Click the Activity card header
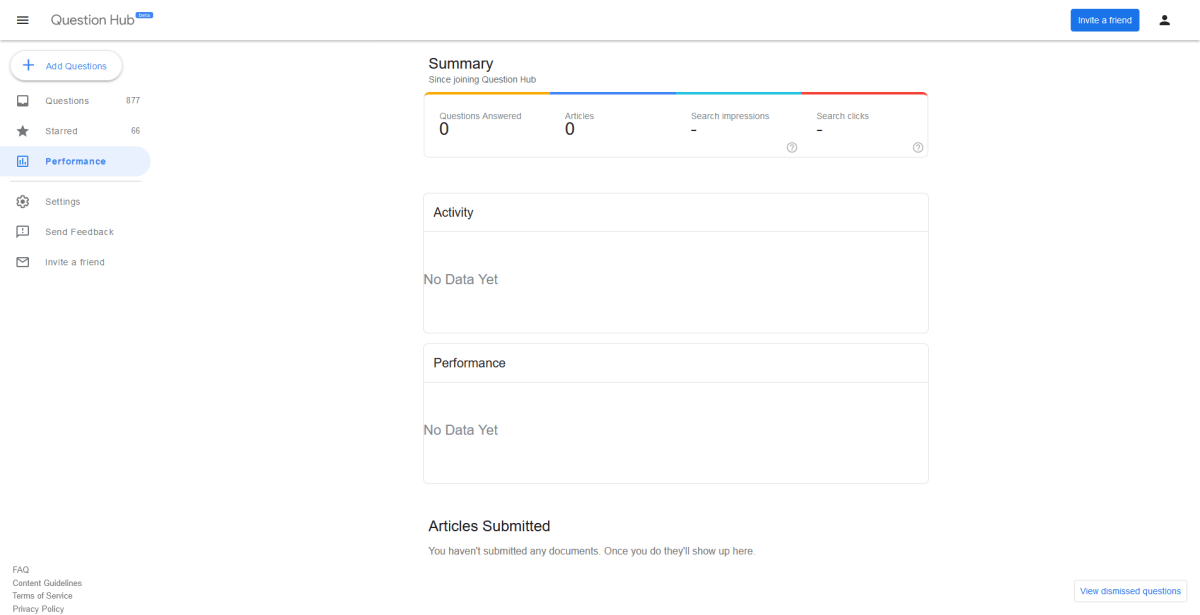Screen dimensions: 1200x615 point(676,213)
